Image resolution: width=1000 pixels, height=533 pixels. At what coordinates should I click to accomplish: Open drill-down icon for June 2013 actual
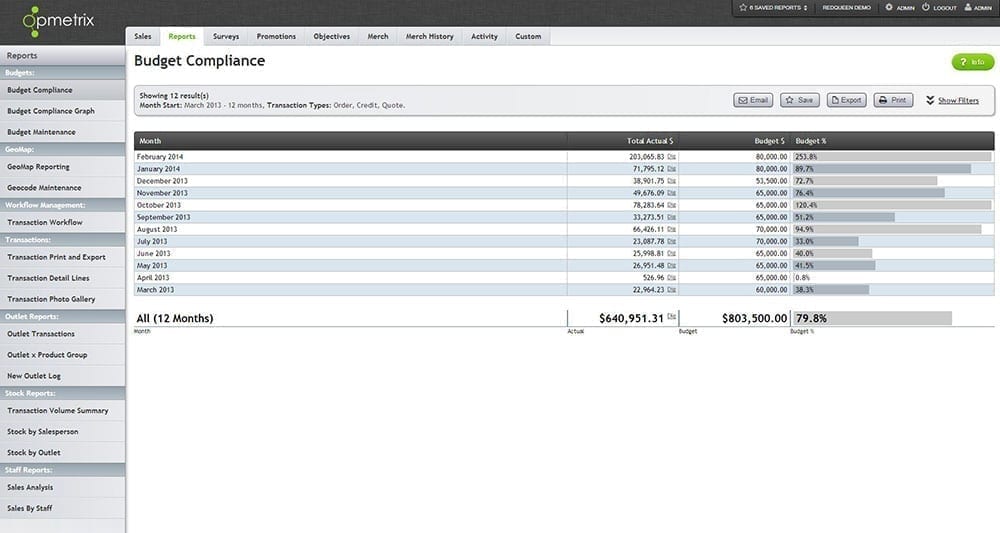pos(672,254)
